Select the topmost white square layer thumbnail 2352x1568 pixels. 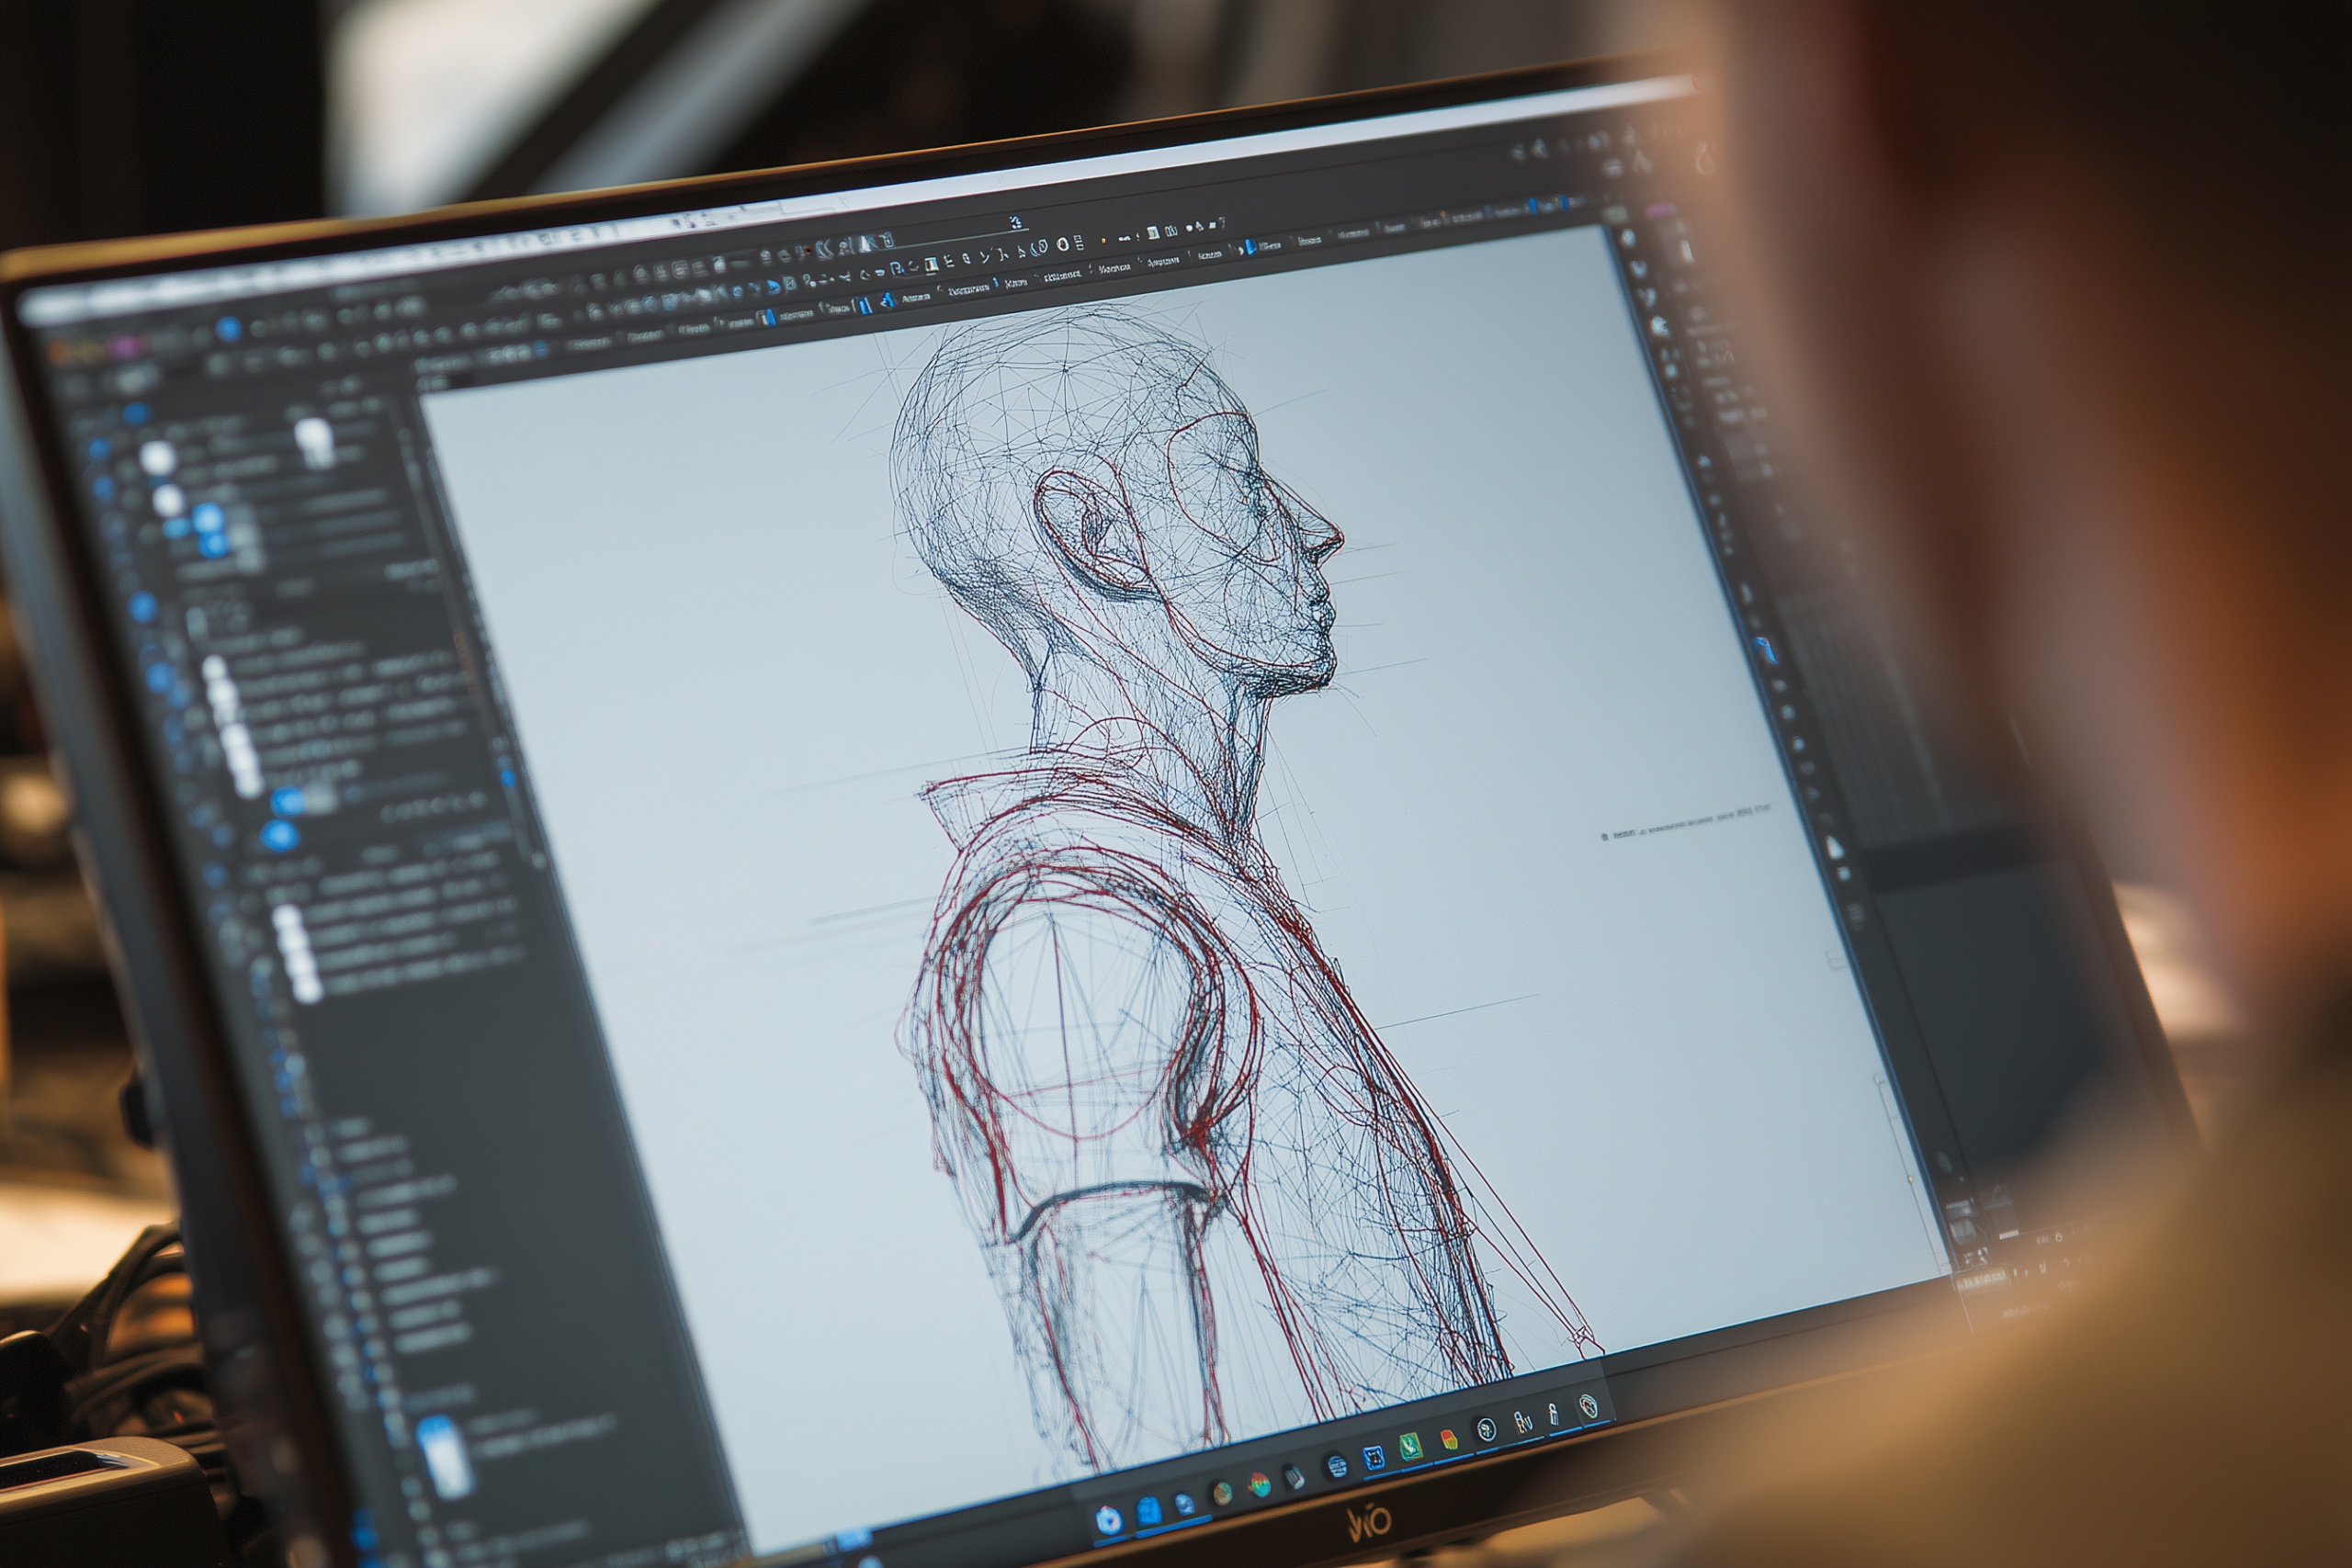[x=157, y=458]
